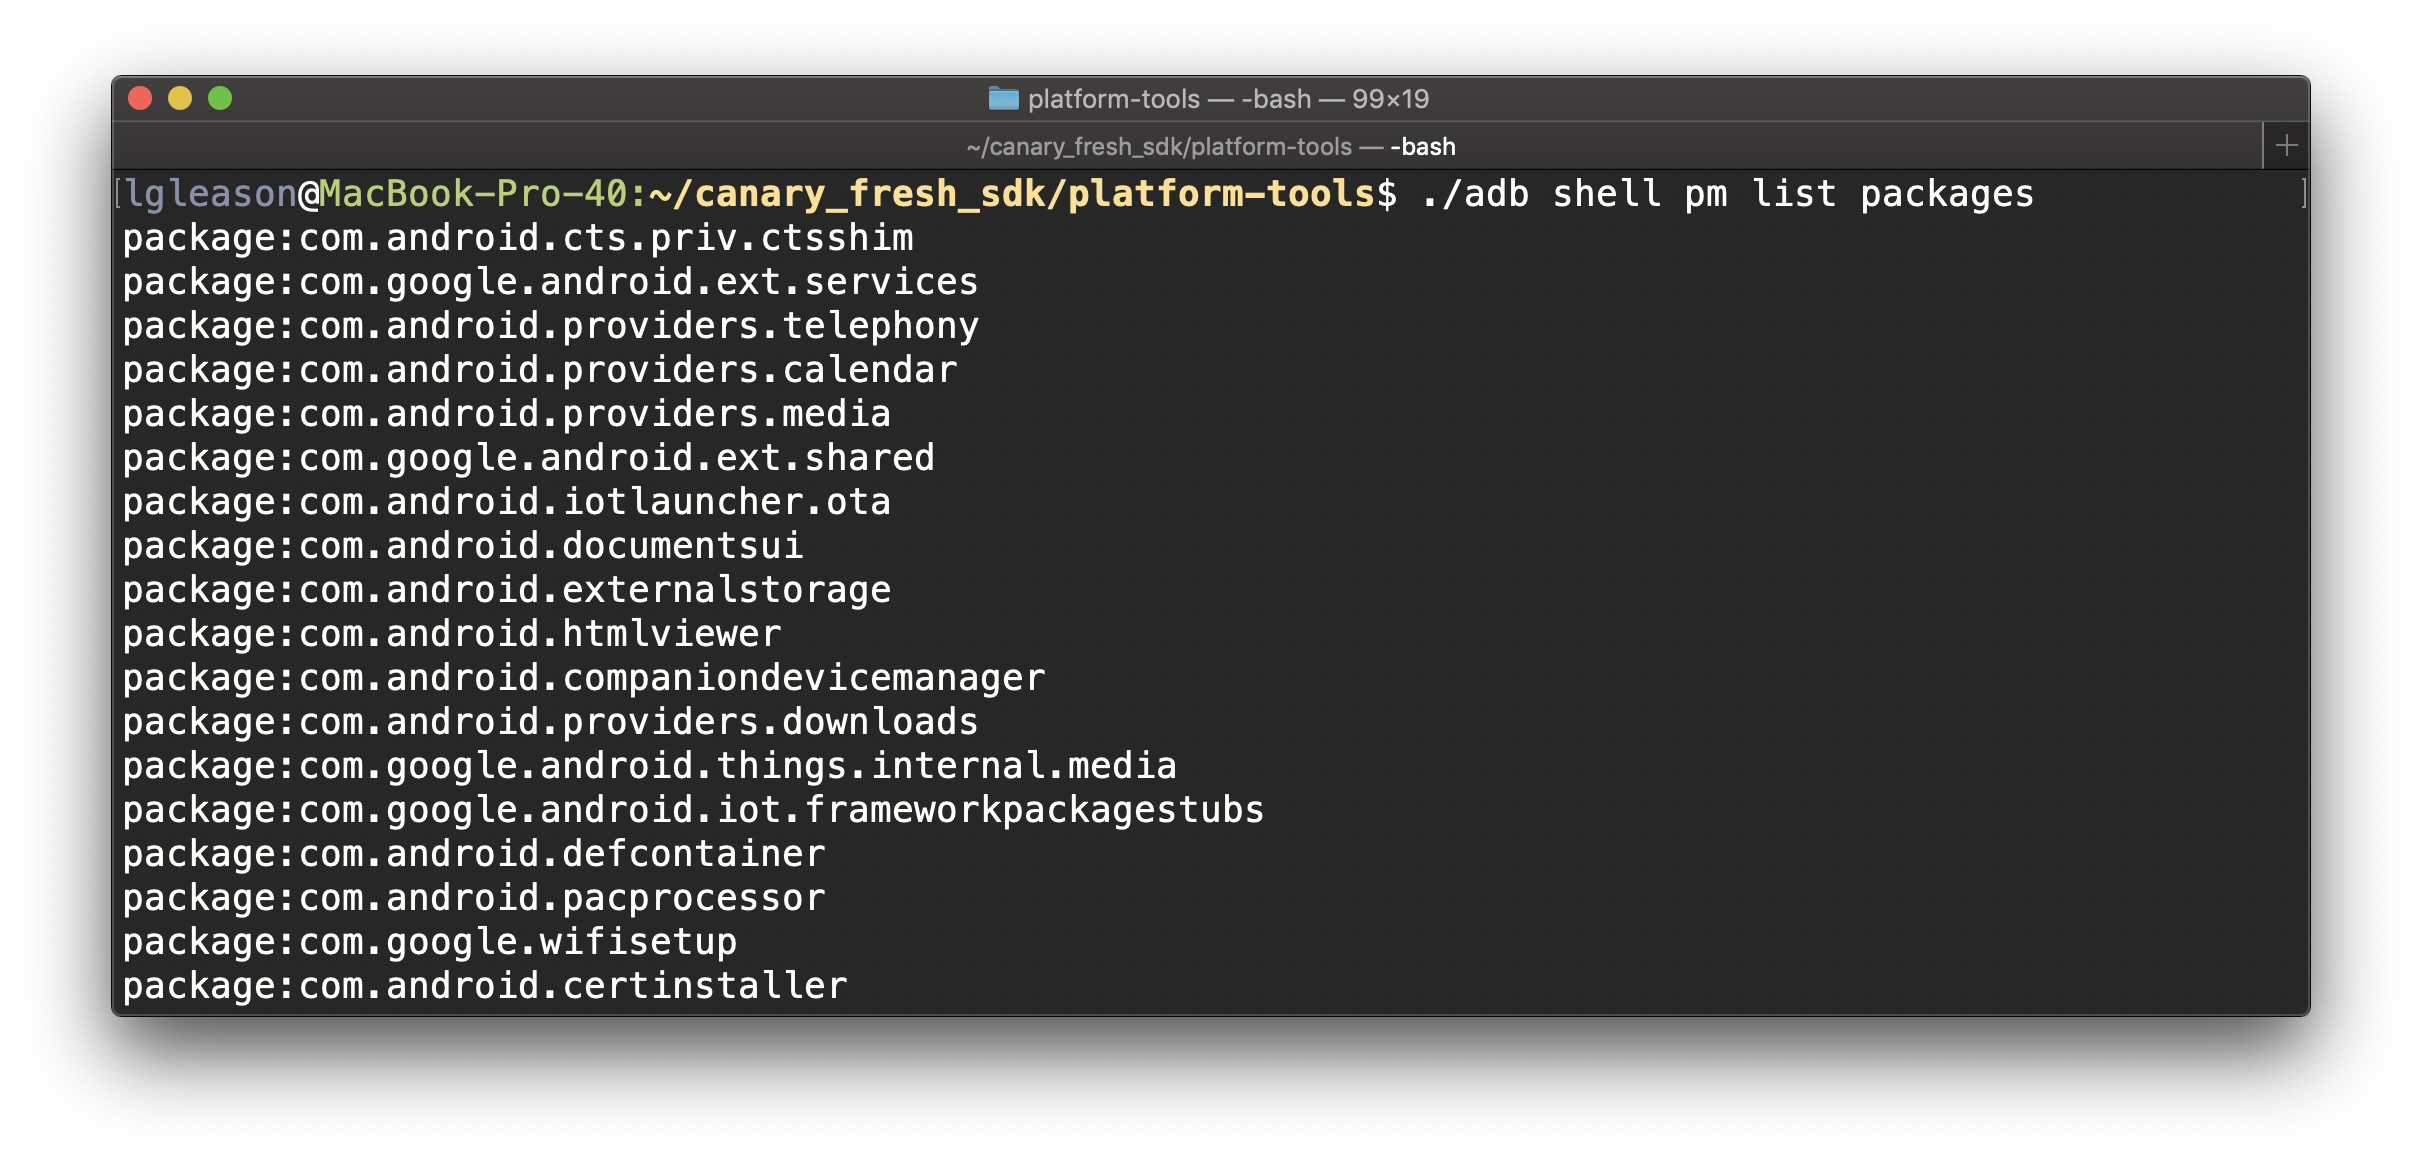
Task: Click the green zoom traffic light
Action: pyautogui.click(x=222, y=98)
